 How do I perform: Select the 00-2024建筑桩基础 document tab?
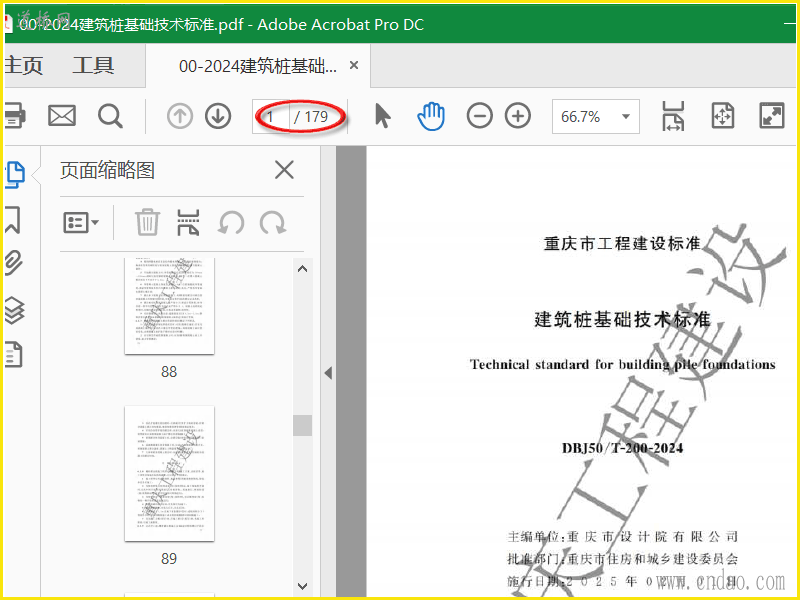258,66
